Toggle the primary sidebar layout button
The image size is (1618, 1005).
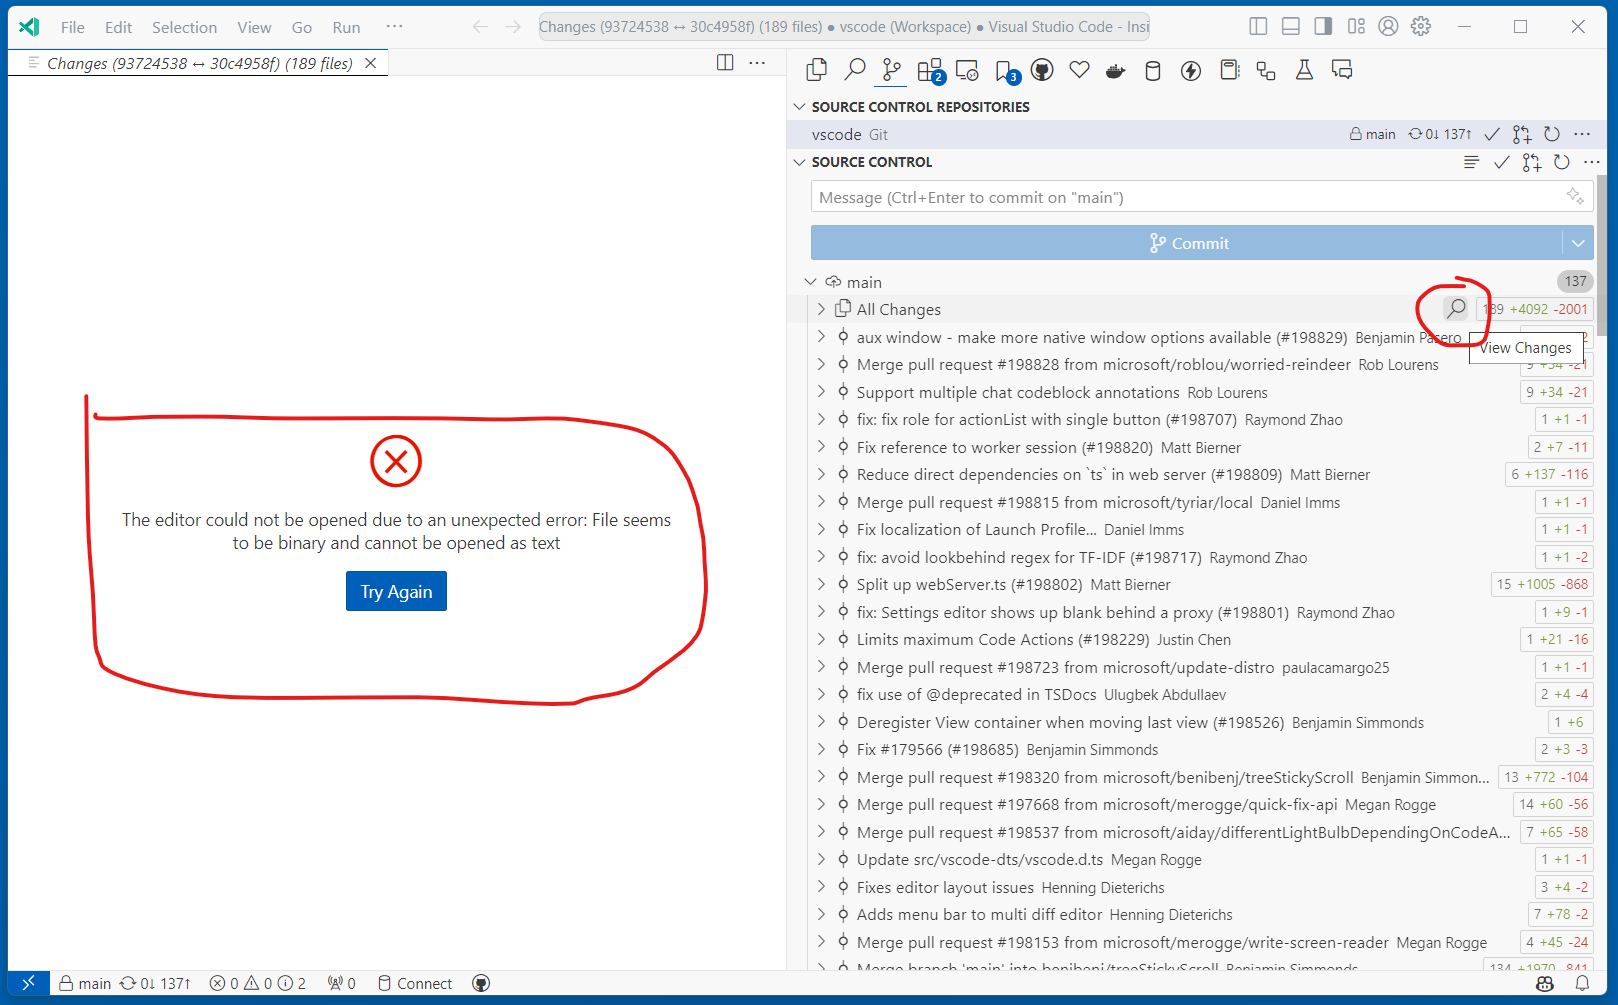1257,26
